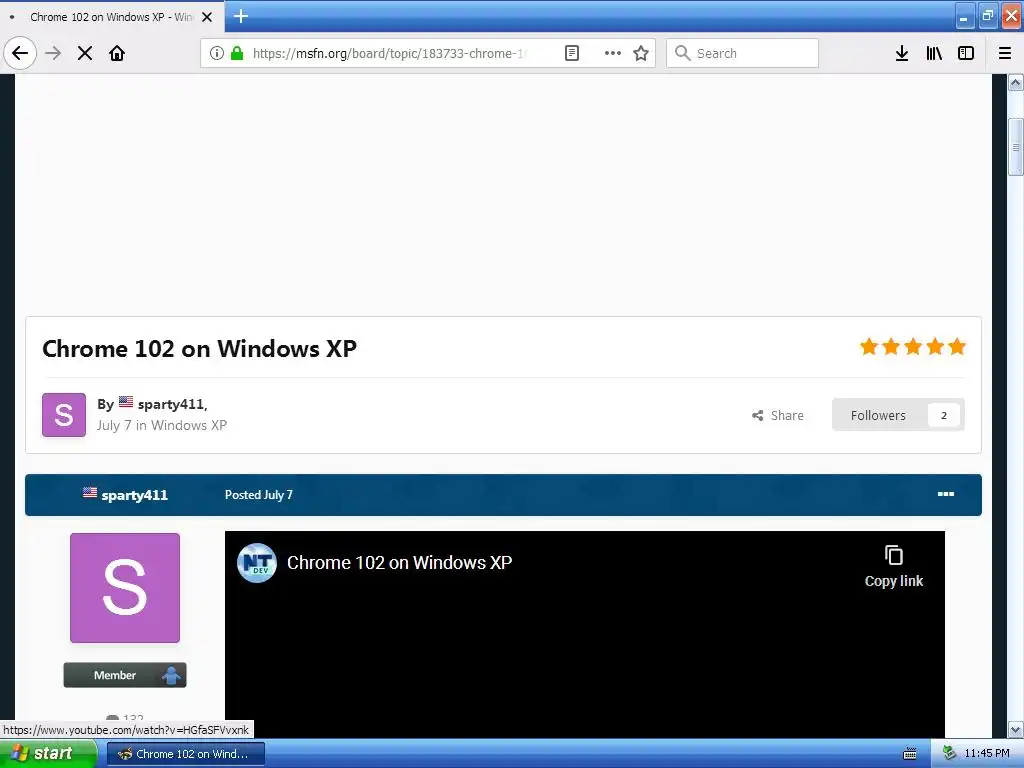Show site information icon in address bar
Image resolution: width=1024 pixels, height=768 pixels.
pos(217,53)
